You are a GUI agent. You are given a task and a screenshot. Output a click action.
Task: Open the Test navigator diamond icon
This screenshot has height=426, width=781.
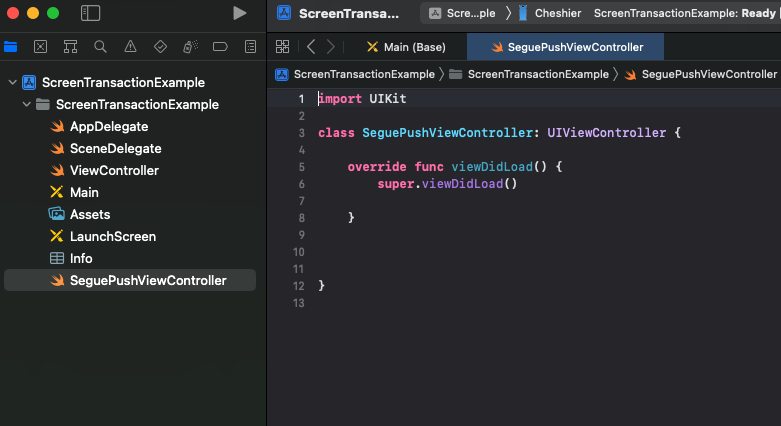tap(160, 47)
